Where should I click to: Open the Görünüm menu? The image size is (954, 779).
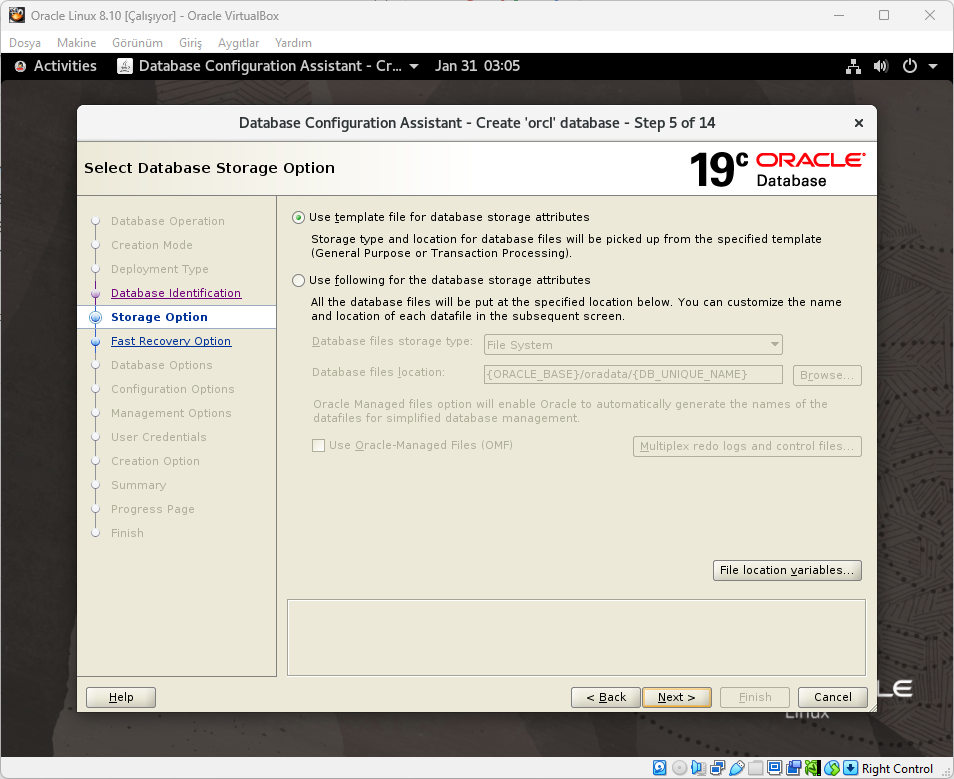tap(138, 43)
